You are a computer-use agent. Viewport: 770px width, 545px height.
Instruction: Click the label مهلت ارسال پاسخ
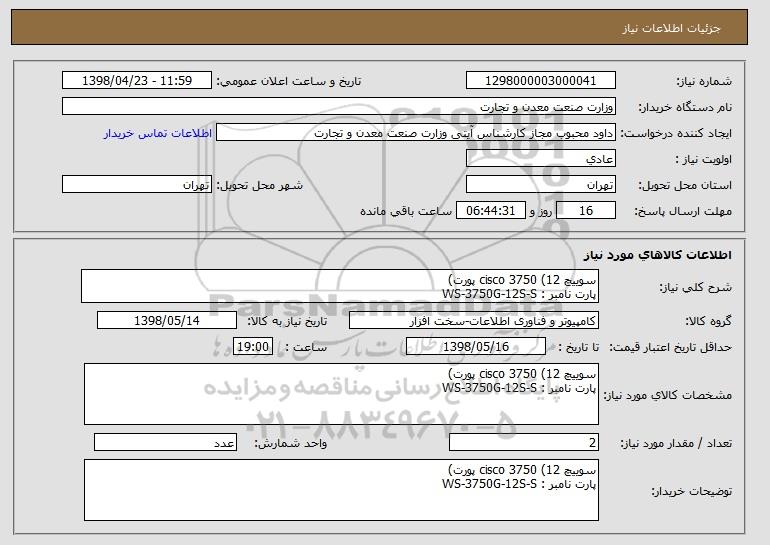pos(683,211)
